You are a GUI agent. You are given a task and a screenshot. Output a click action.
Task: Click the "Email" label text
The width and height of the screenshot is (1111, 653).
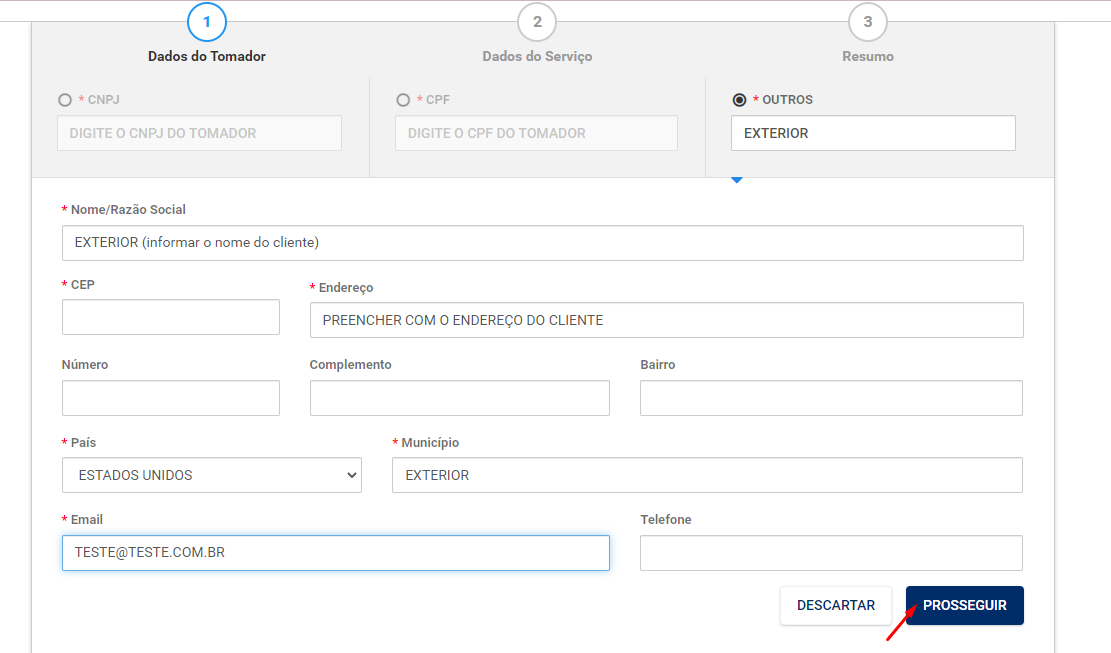click(x=86, y=520)
